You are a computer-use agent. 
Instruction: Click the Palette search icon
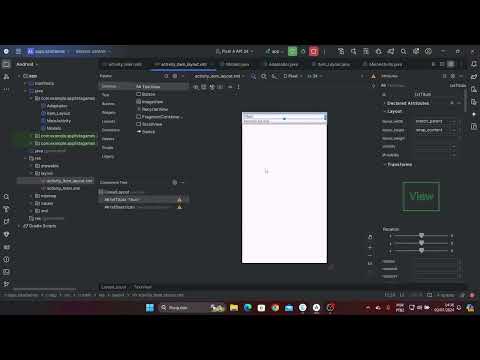pyautogui.click(x=166, y=76)
